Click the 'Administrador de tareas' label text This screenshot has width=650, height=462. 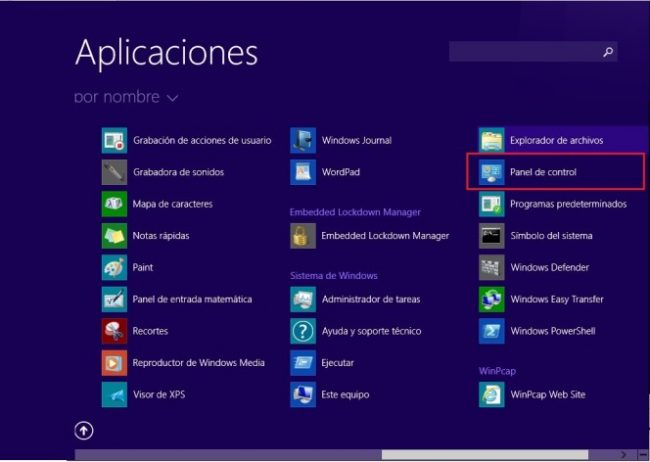pos(371,299)
